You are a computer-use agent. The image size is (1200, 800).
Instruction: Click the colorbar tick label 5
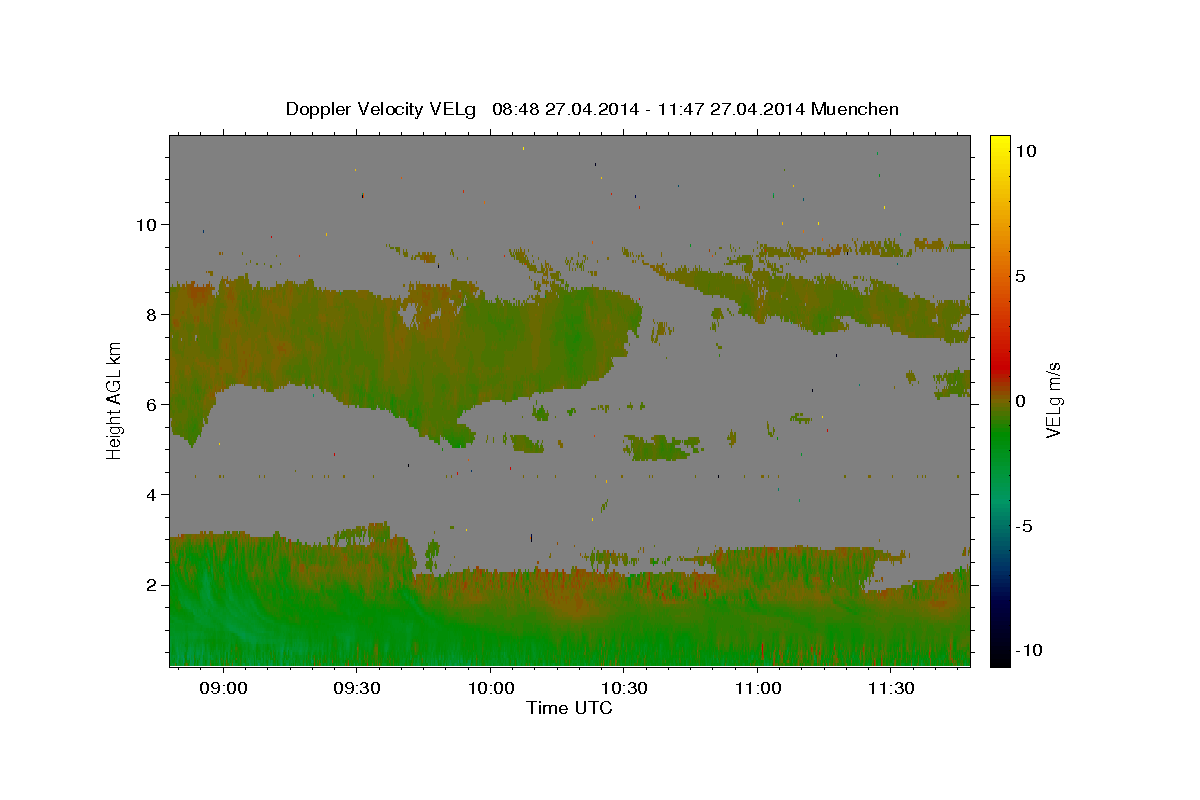click(x=1021, y=276)
